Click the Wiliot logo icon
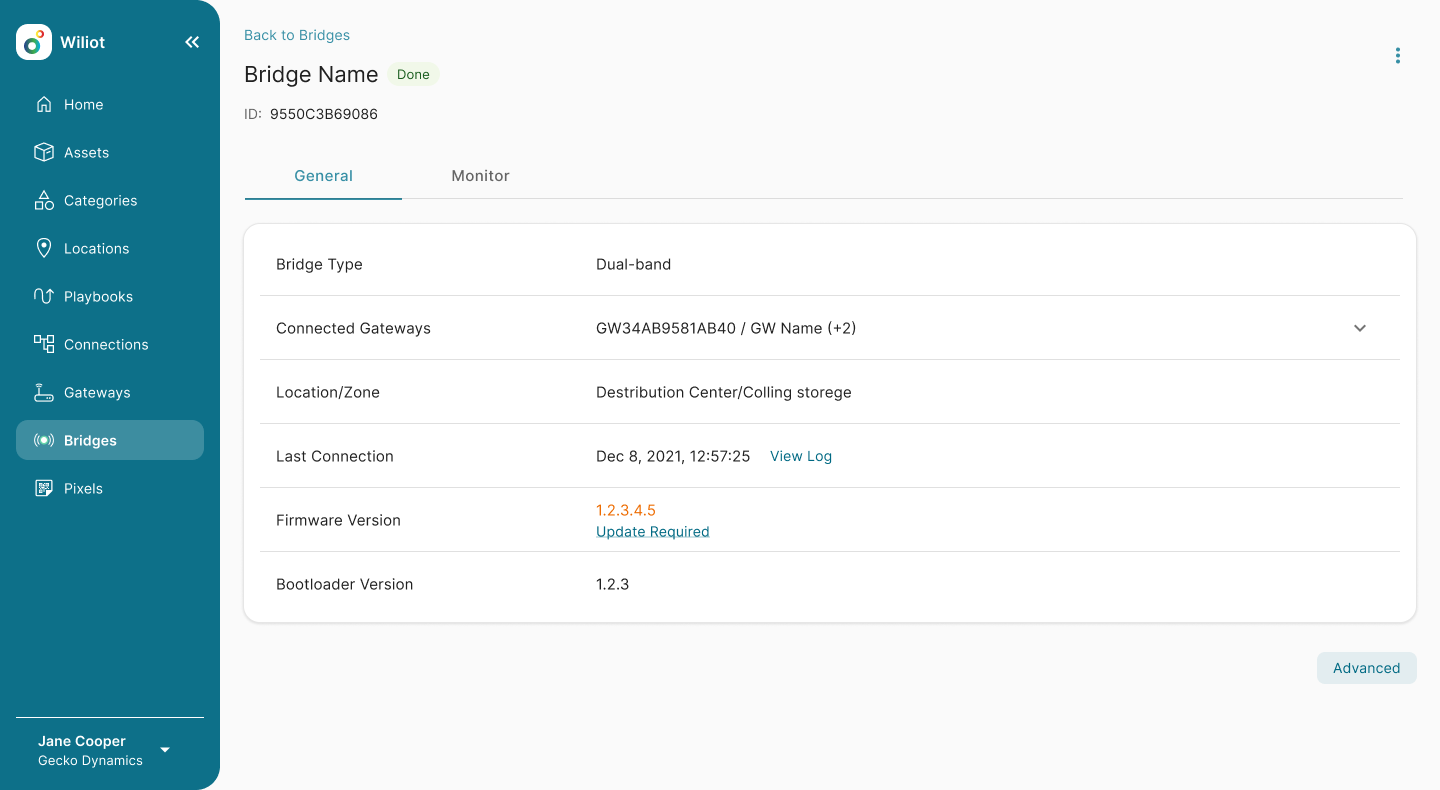Image resolution: width=1440 pixels, height=790 pixels. [34, 42]
